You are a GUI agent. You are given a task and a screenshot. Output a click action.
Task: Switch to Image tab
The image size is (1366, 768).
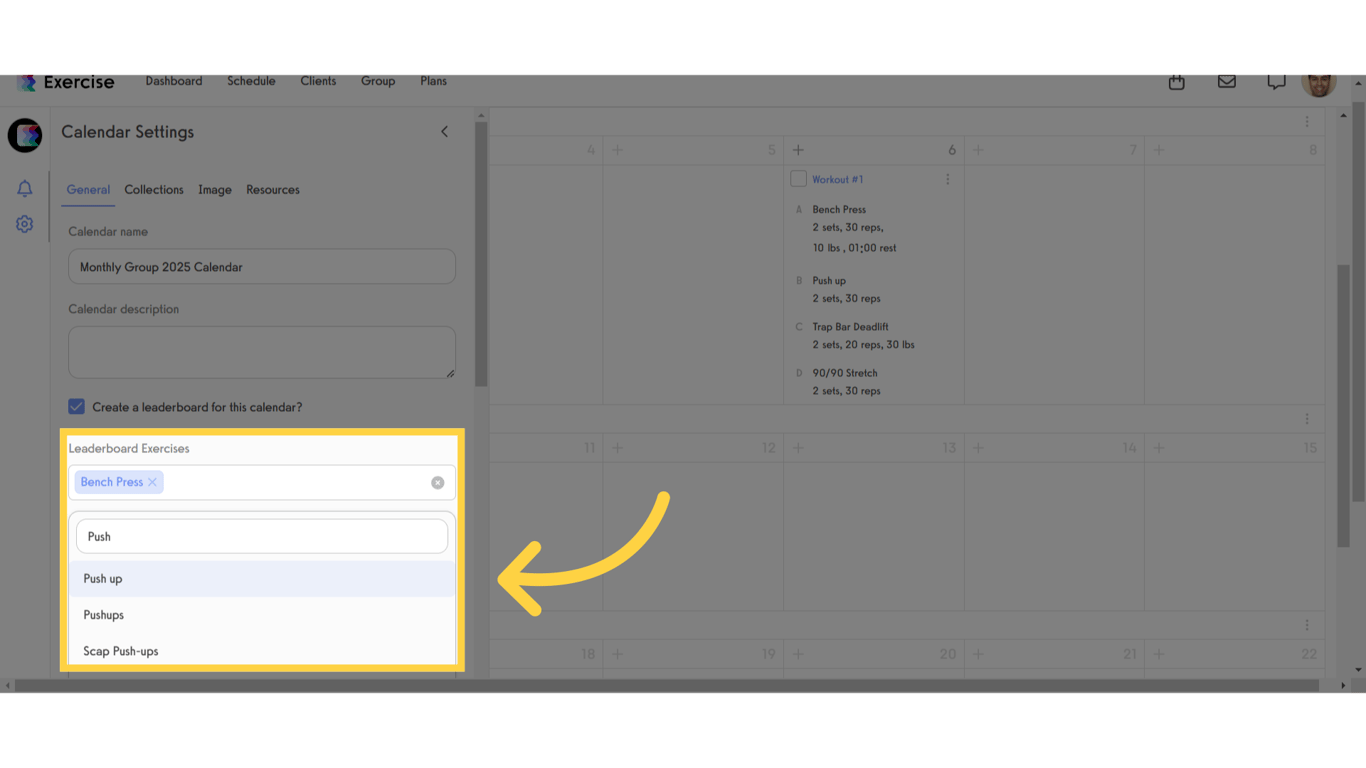coord(215,190)
